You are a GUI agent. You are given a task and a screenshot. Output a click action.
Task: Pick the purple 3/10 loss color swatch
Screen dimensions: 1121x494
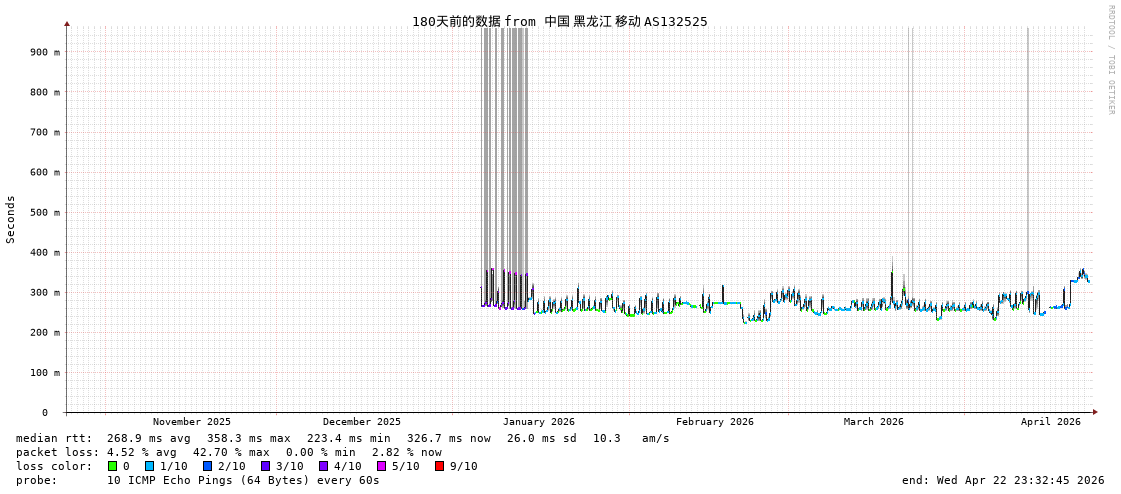265,466
